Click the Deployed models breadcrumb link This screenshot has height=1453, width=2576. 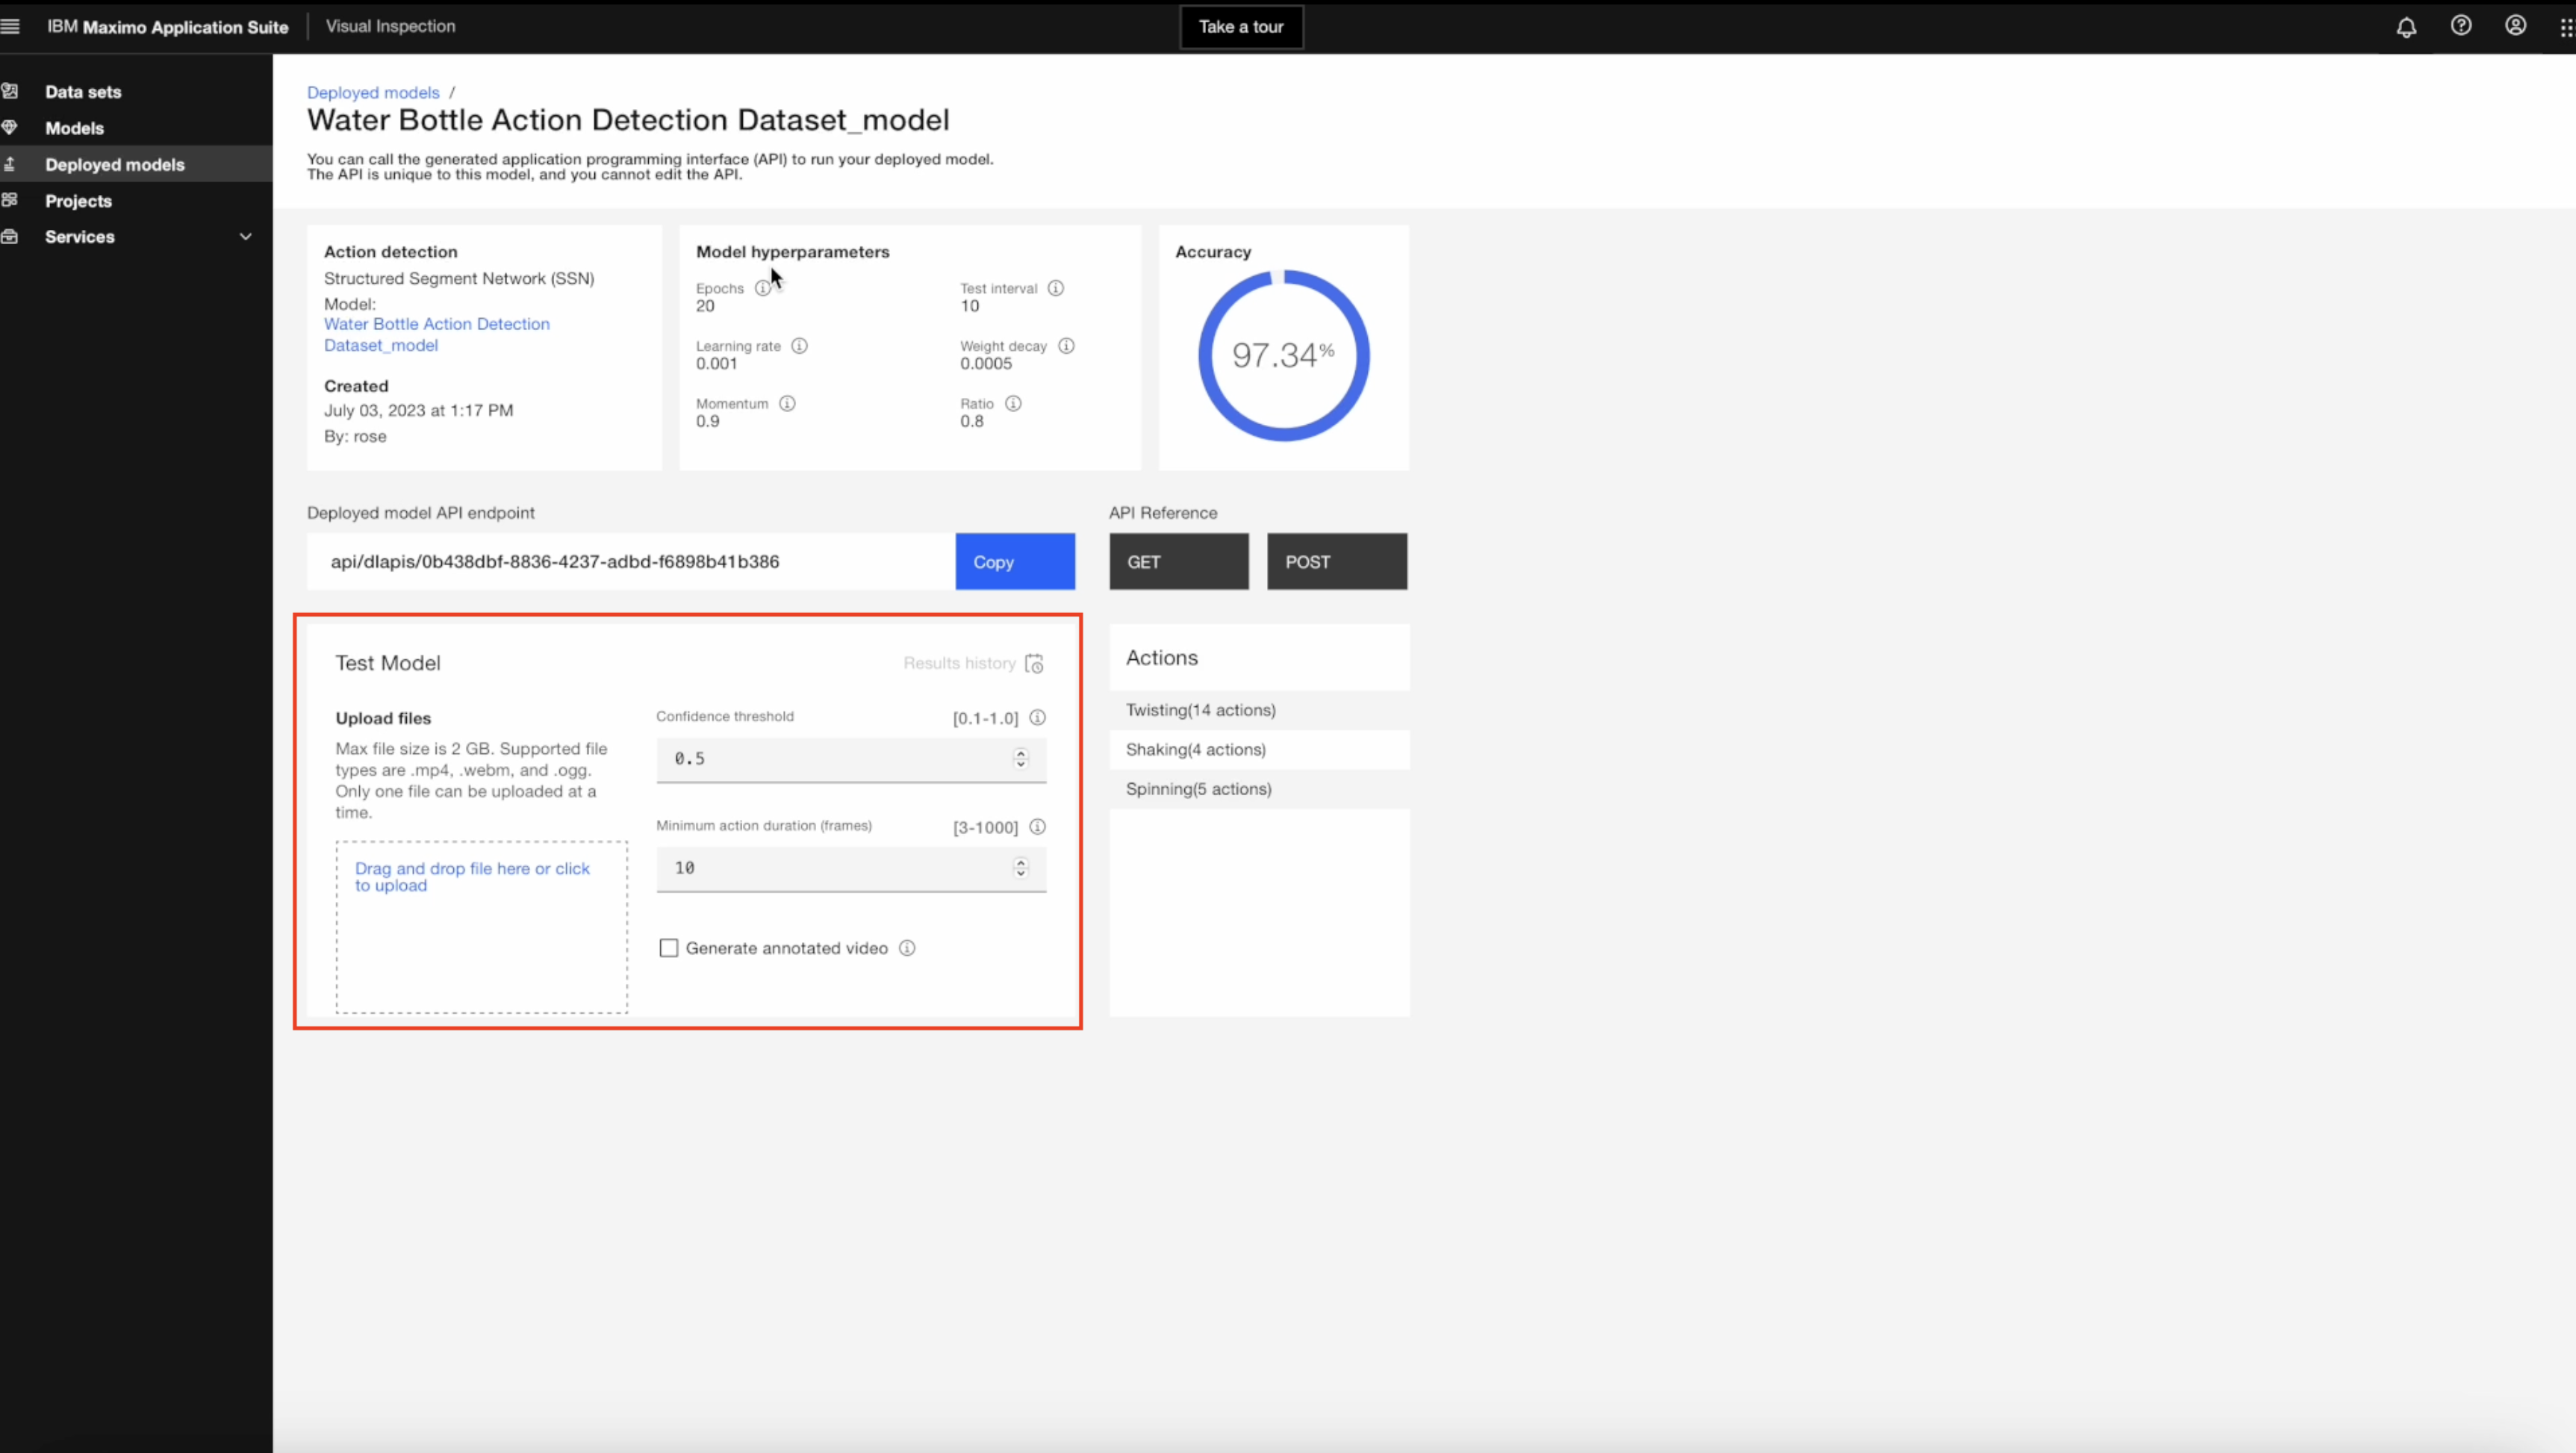(x=373, y=92)
